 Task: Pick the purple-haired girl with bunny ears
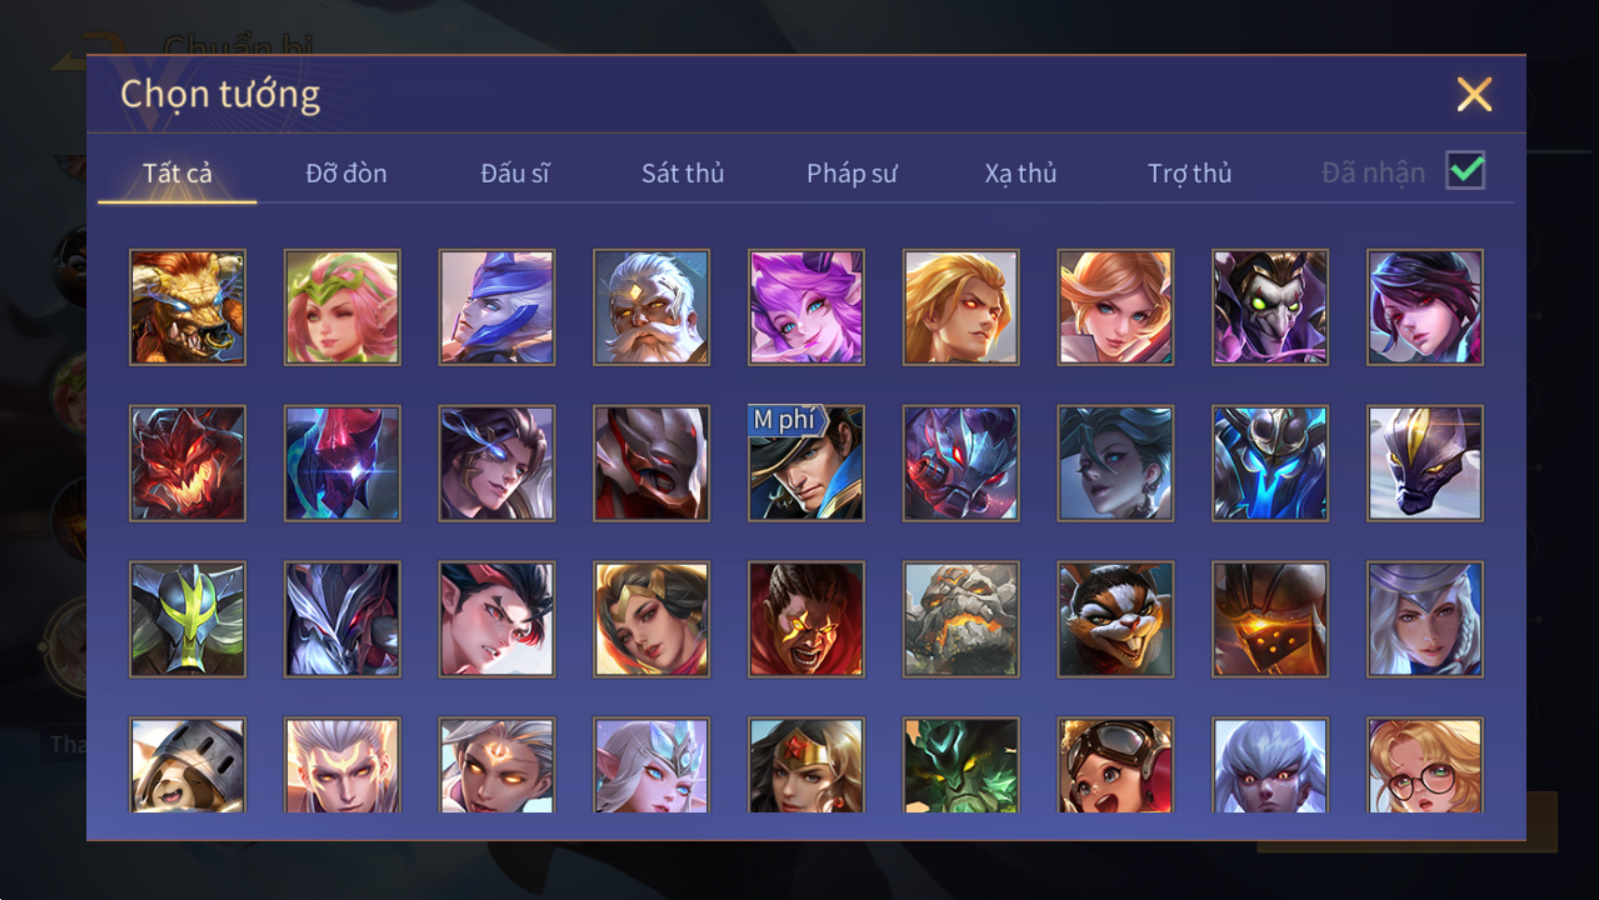pyautogui.click(x=806, y=307)
